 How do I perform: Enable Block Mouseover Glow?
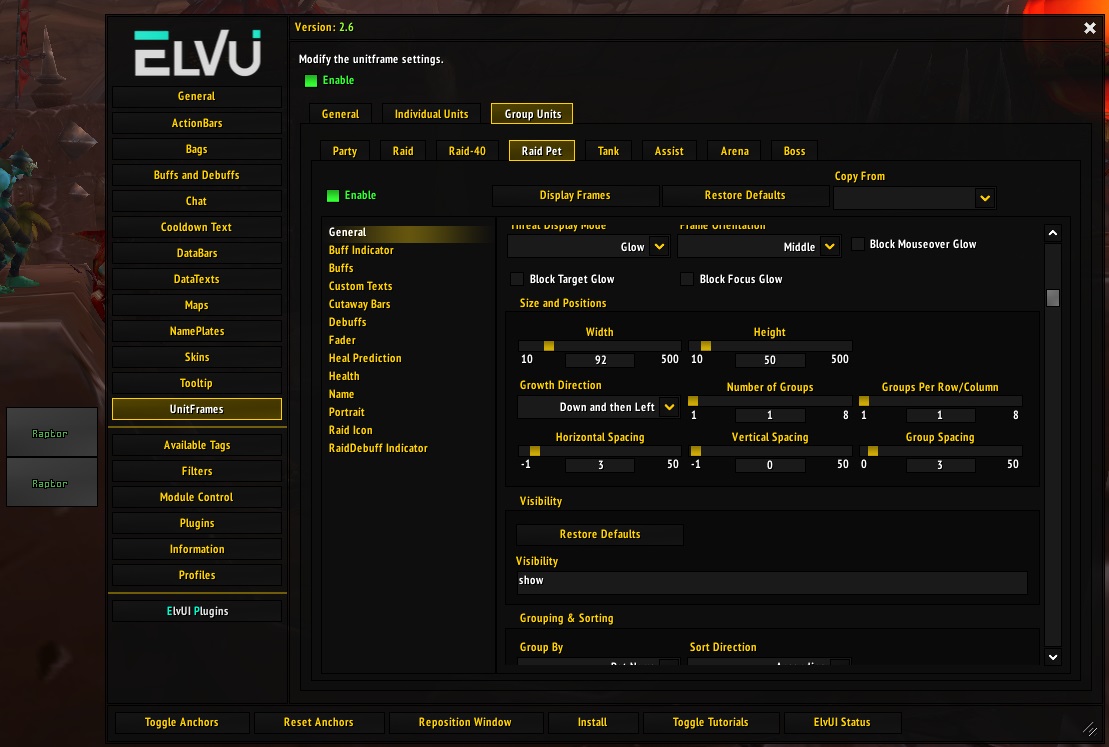pos(857,243)
